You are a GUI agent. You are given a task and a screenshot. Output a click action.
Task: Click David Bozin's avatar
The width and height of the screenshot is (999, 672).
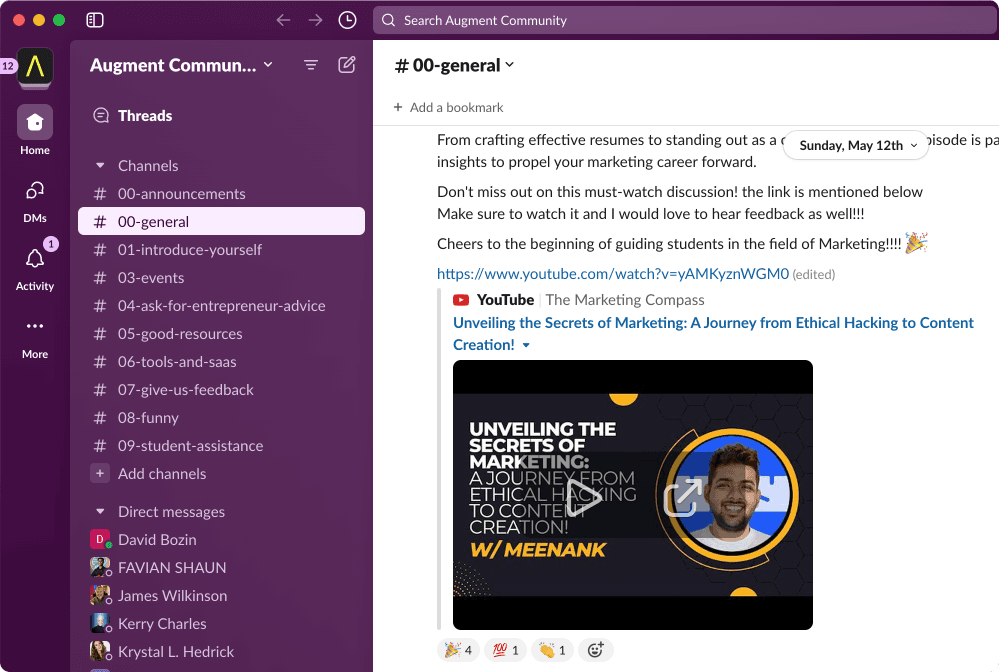tap(99, 540)
